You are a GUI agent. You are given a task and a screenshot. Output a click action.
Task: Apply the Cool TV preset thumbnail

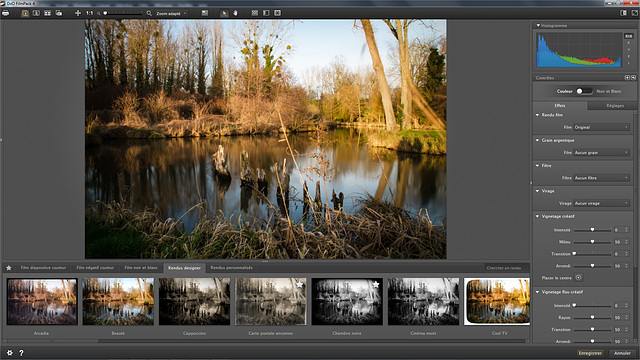pyautogui.click(x=497, y=302)
